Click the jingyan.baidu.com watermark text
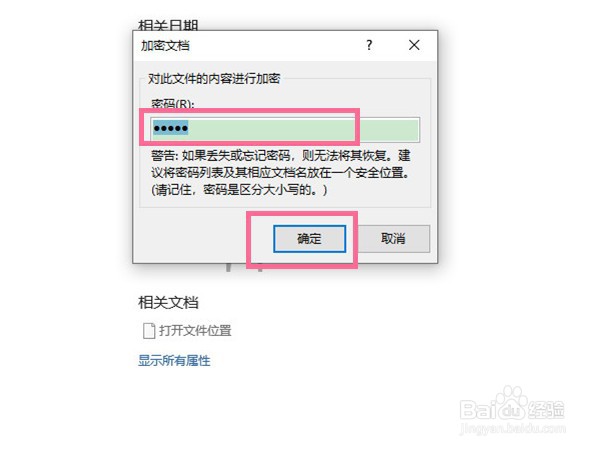Image resolution: width=600 pixels, height=450 pixels. click(513, 429)
